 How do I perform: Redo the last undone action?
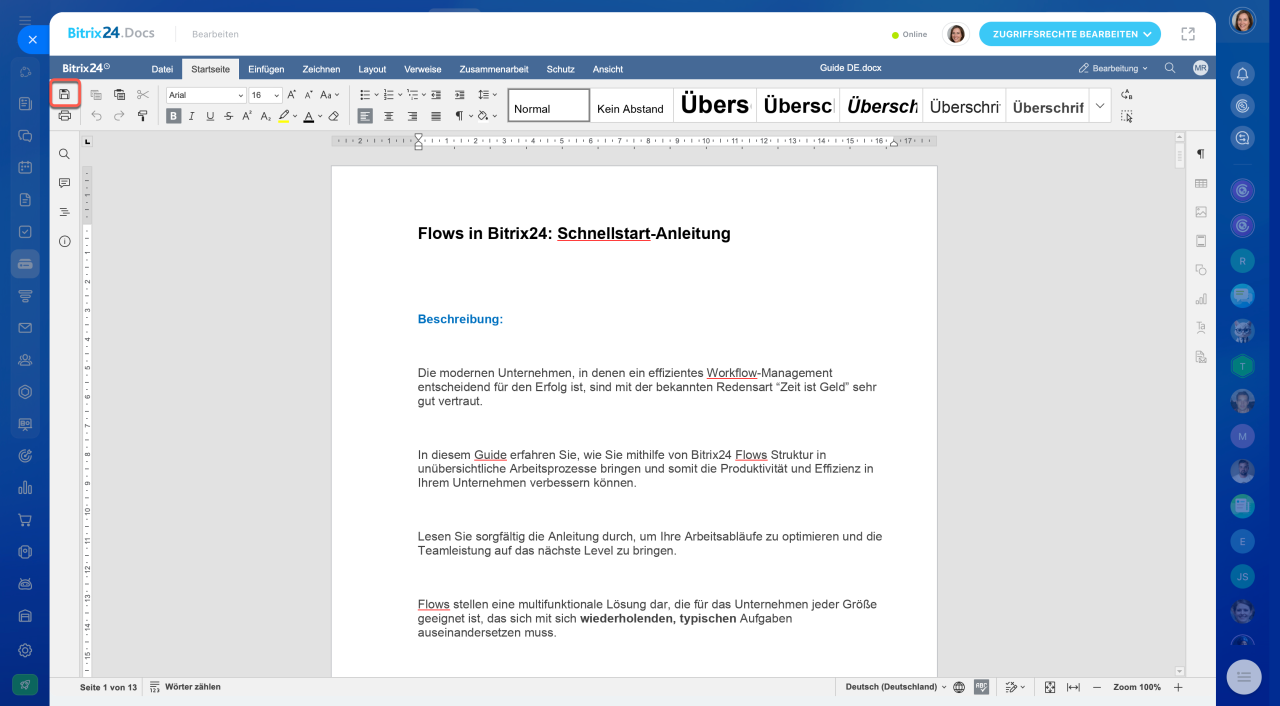click(119, 116)
